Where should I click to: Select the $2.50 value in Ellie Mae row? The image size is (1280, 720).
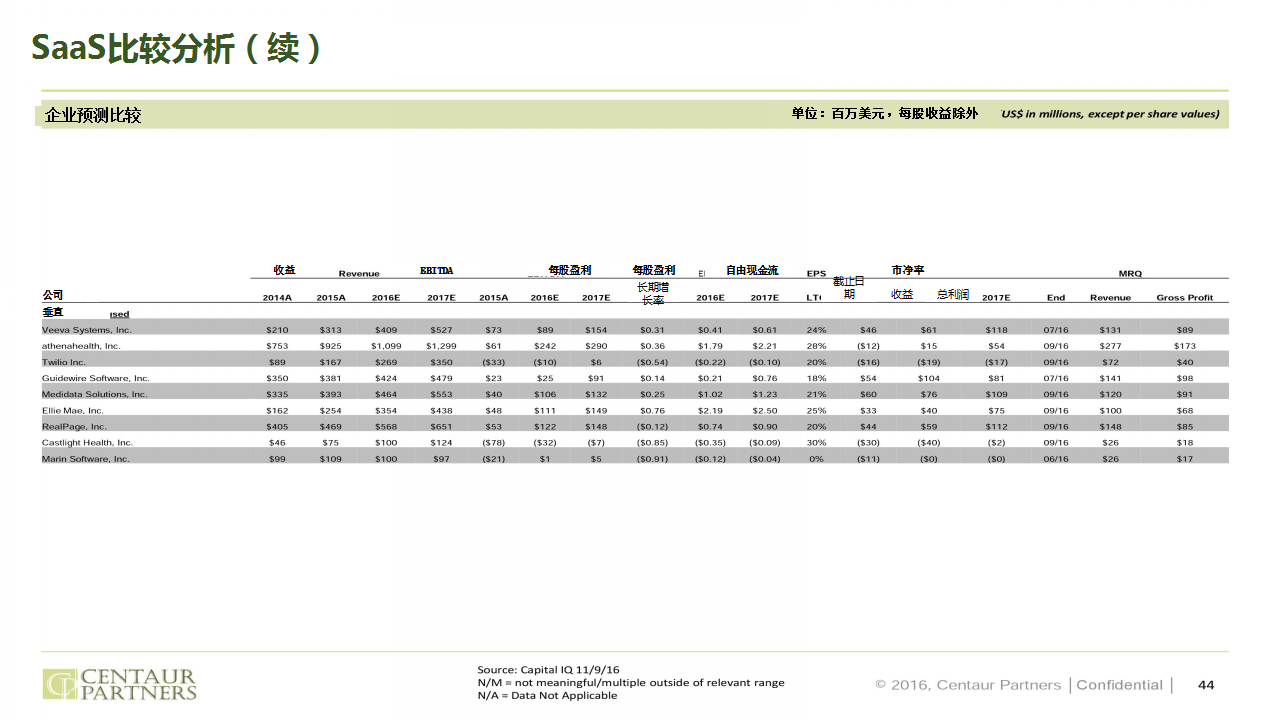764,410
